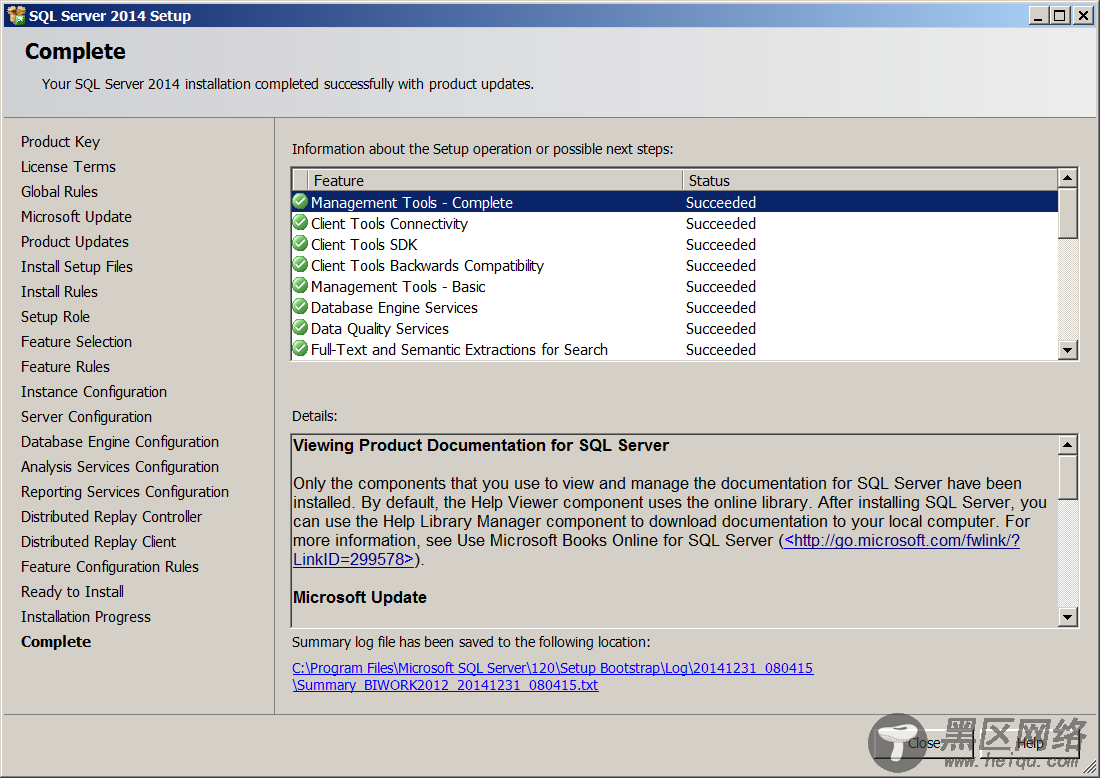The height and width of the screenshot is (778, 1100).
Task: Click the feature list scrollbar thumb
Action: (x=1067, y=213)
